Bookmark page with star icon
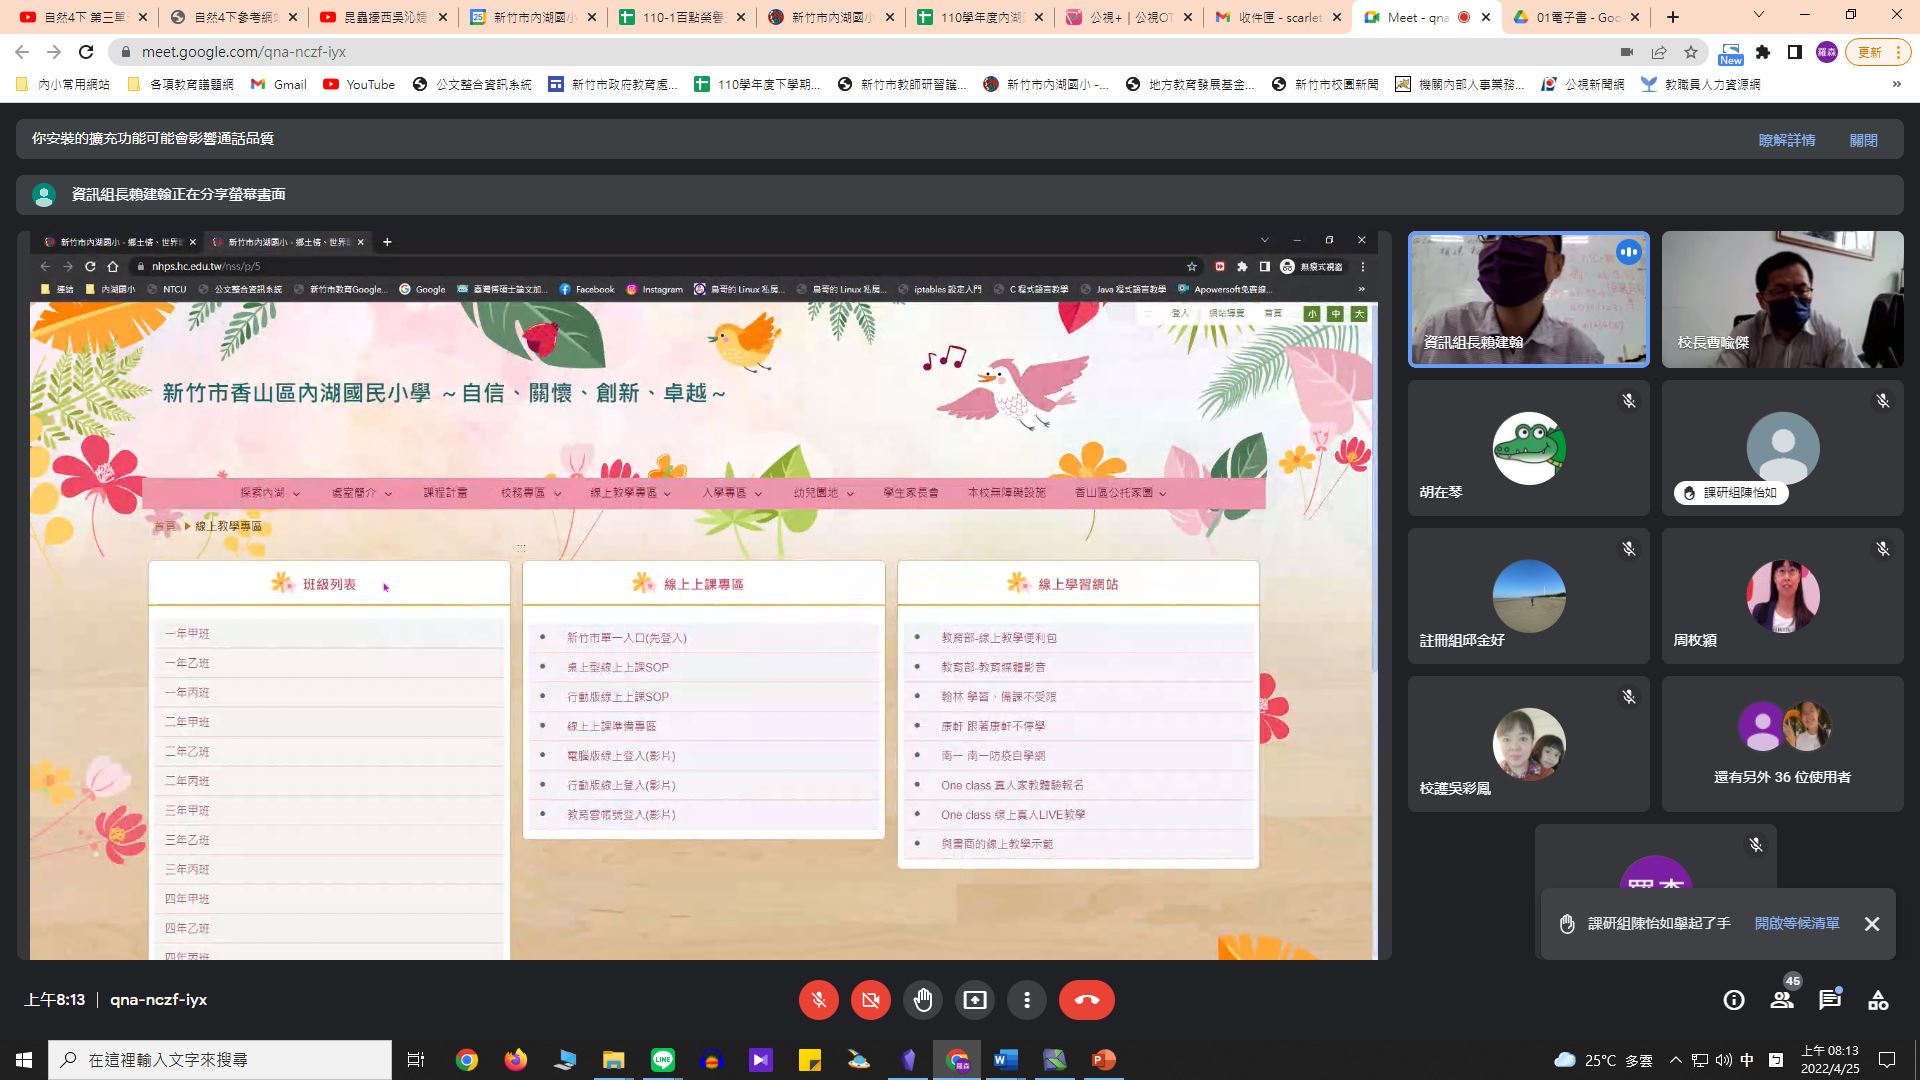 coord(1691,52)
